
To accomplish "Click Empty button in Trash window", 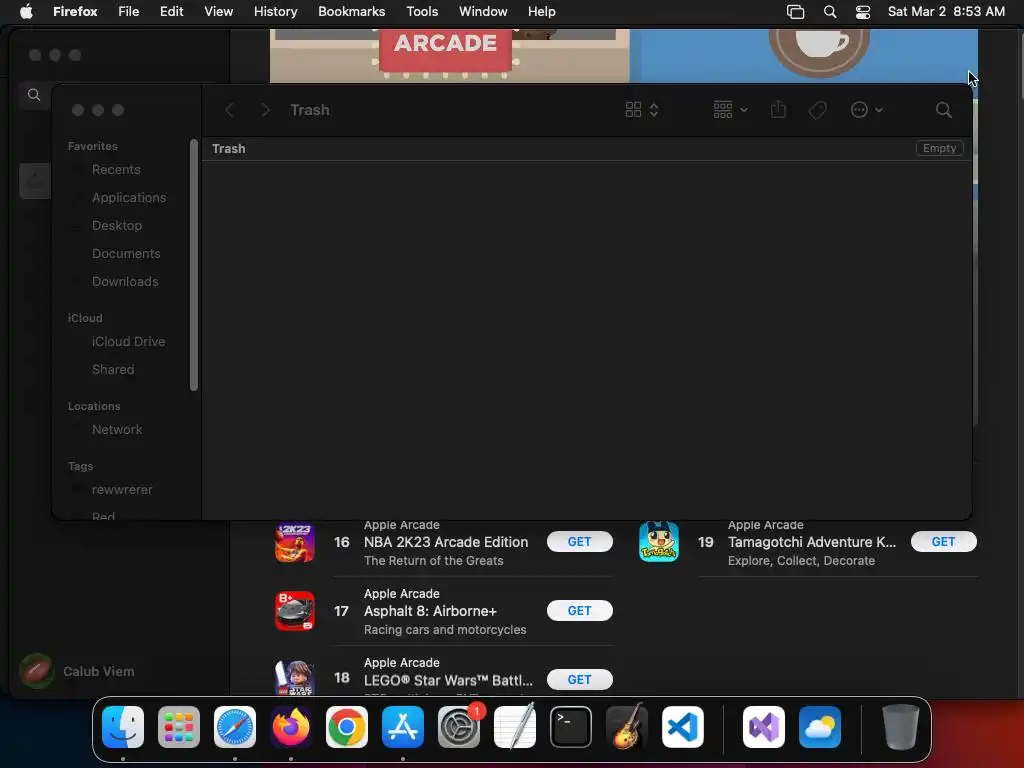I will coord(939,148).
